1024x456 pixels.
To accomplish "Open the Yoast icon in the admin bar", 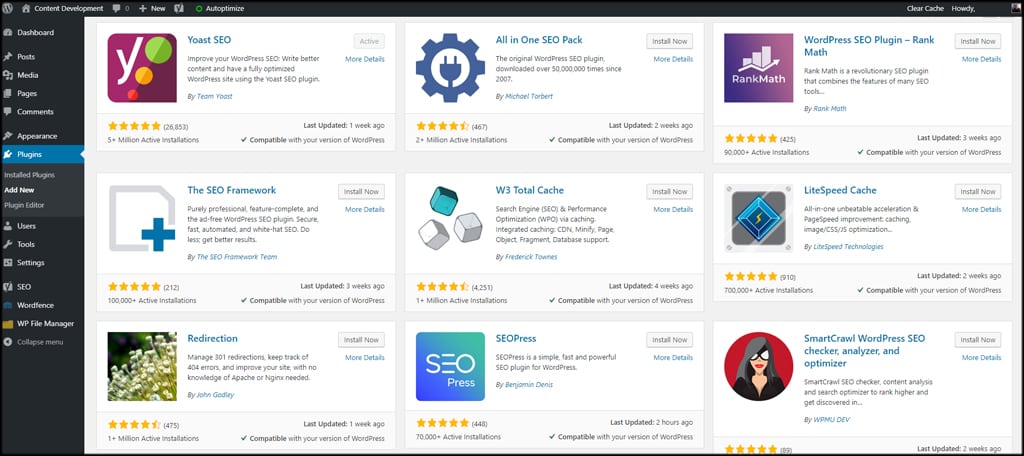I will (x=179, y=8).
